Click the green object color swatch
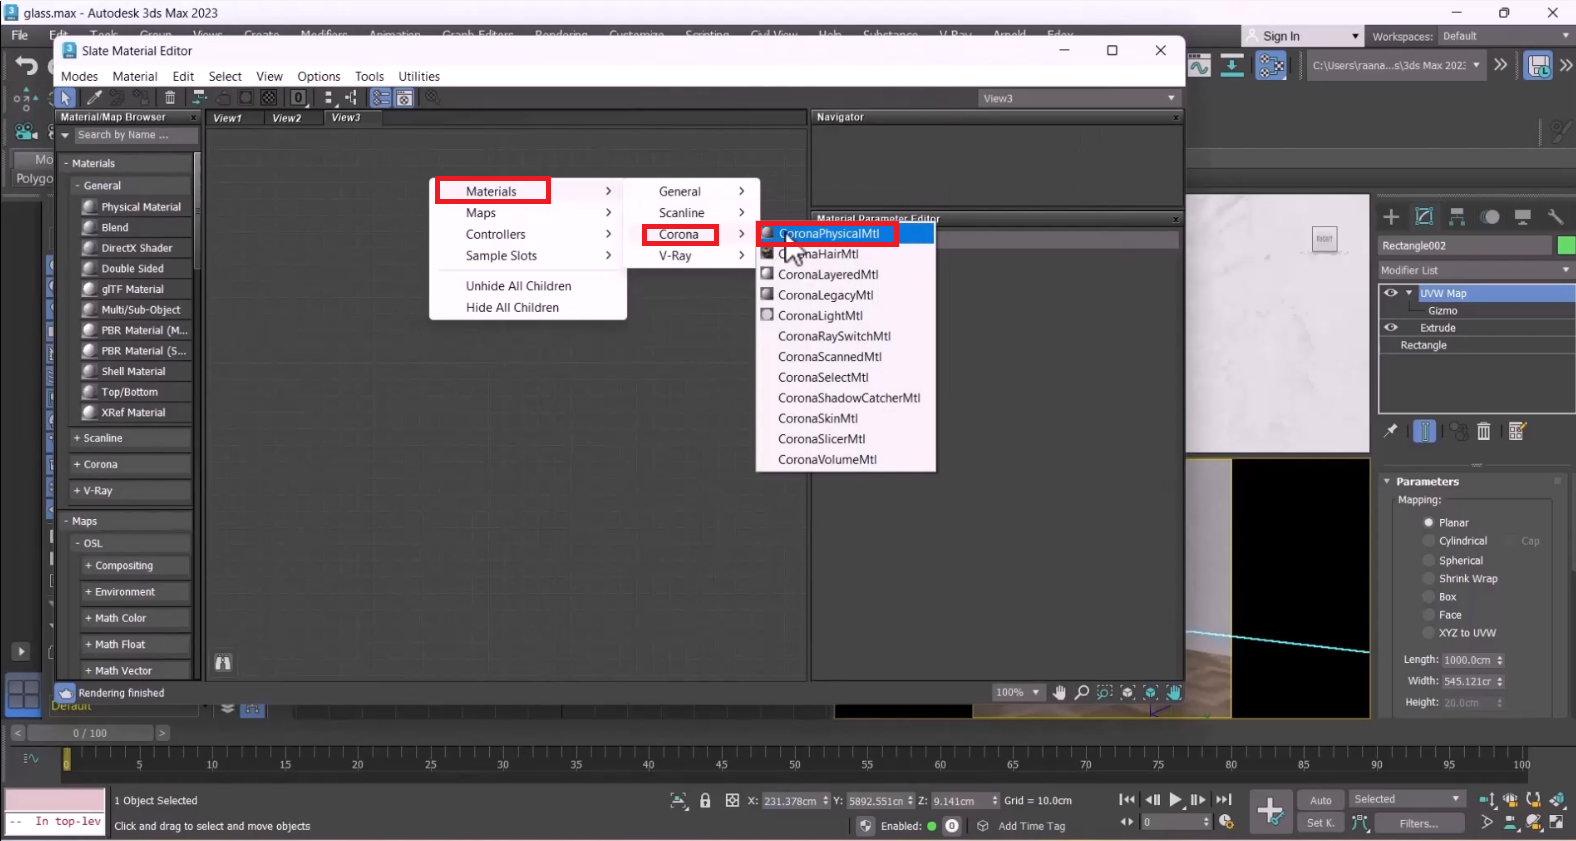The width and height of the screenshot is (1576, 841). tap(1565, 245)
